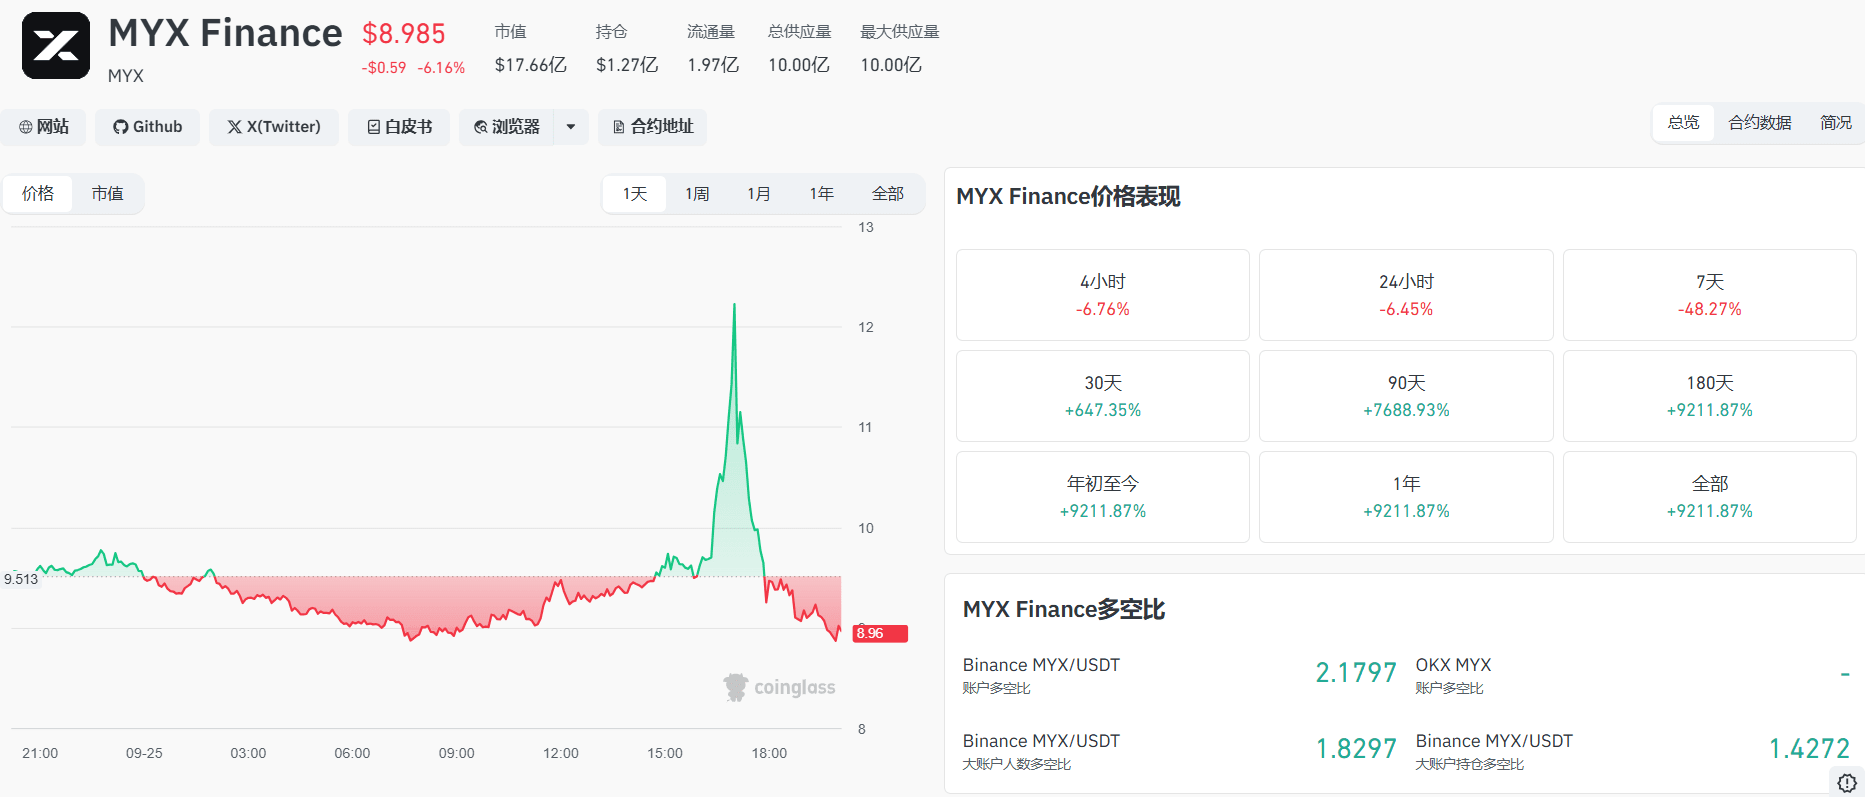Set chart range to 全部
The width and height of the screenshot is (1865, 797).
click(888, 194)
